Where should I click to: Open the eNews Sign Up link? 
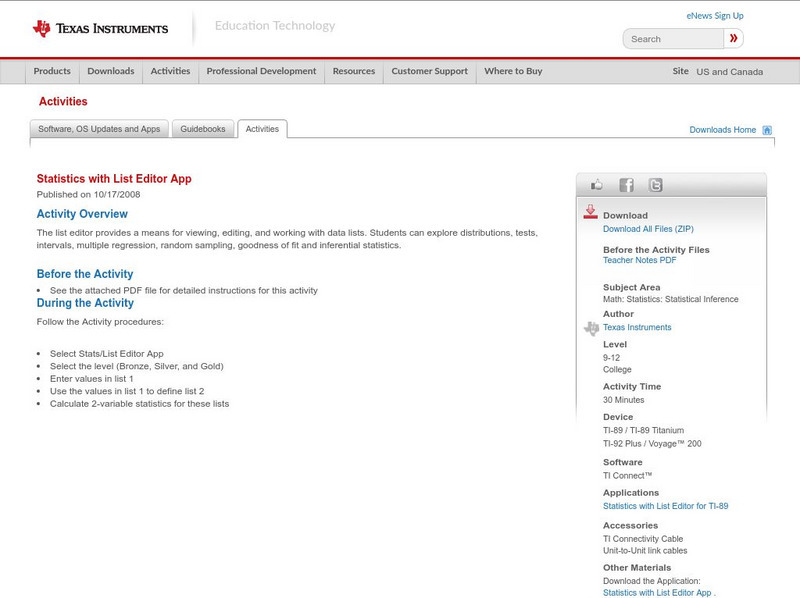click(715, 16)
